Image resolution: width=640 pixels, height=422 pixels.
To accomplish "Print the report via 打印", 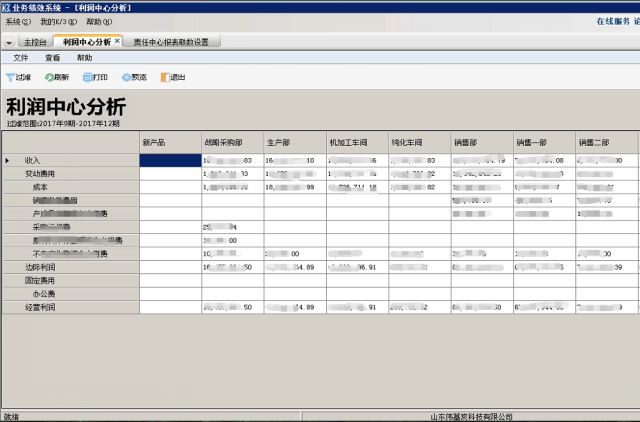I will pos(95,77).
